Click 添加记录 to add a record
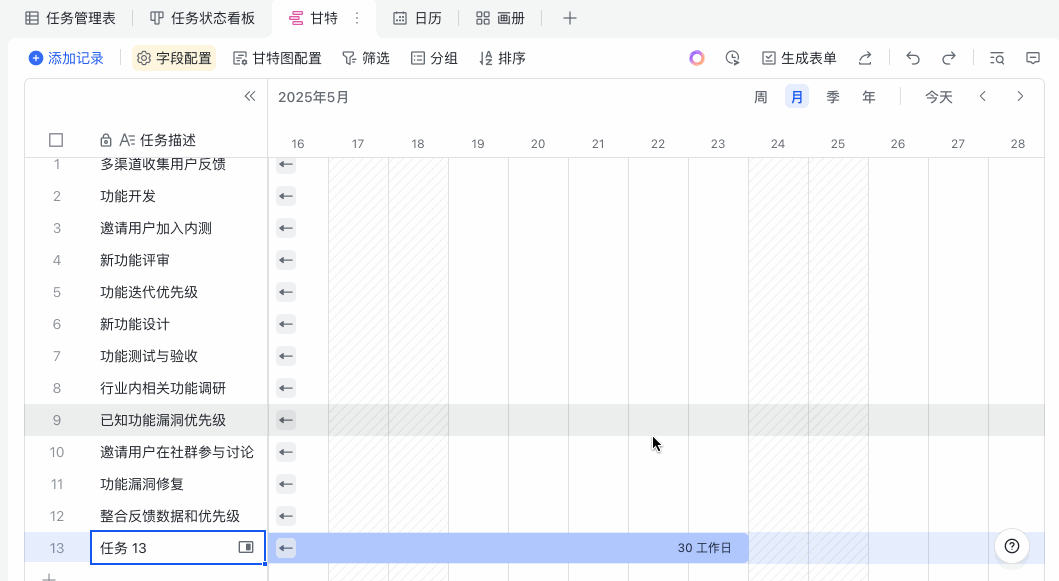The image size is (1059, 581). tap(66, 58)
